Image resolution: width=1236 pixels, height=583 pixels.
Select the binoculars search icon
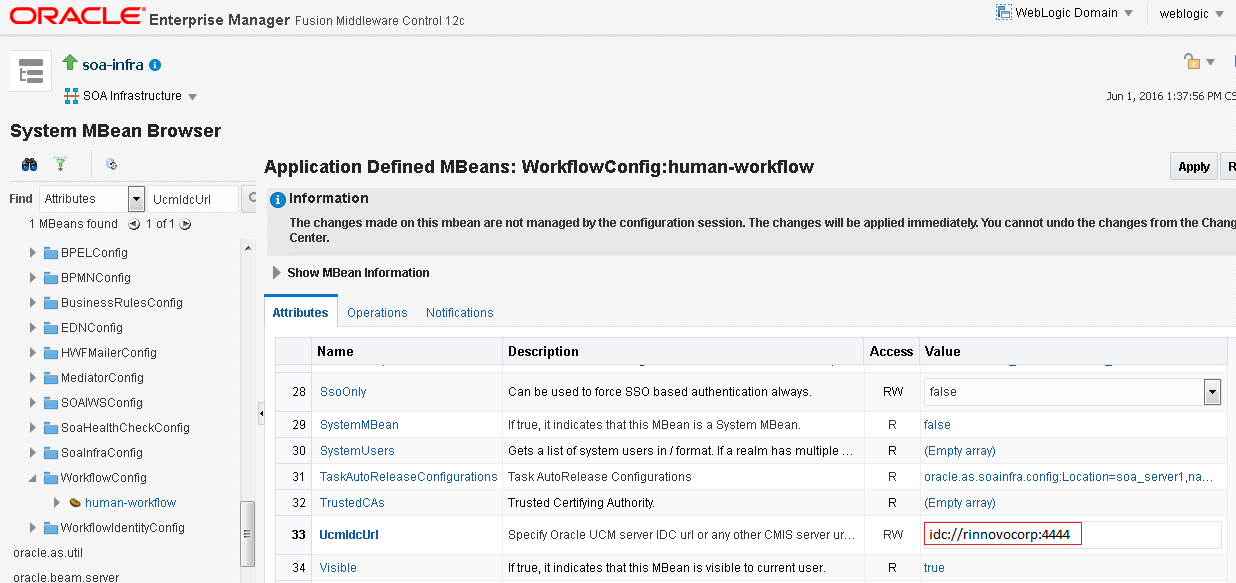click(x=28, y=164)
